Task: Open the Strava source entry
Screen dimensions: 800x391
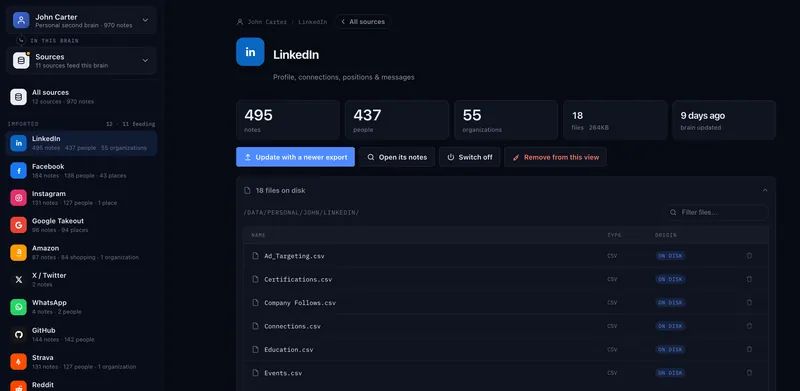Action: 82,361
